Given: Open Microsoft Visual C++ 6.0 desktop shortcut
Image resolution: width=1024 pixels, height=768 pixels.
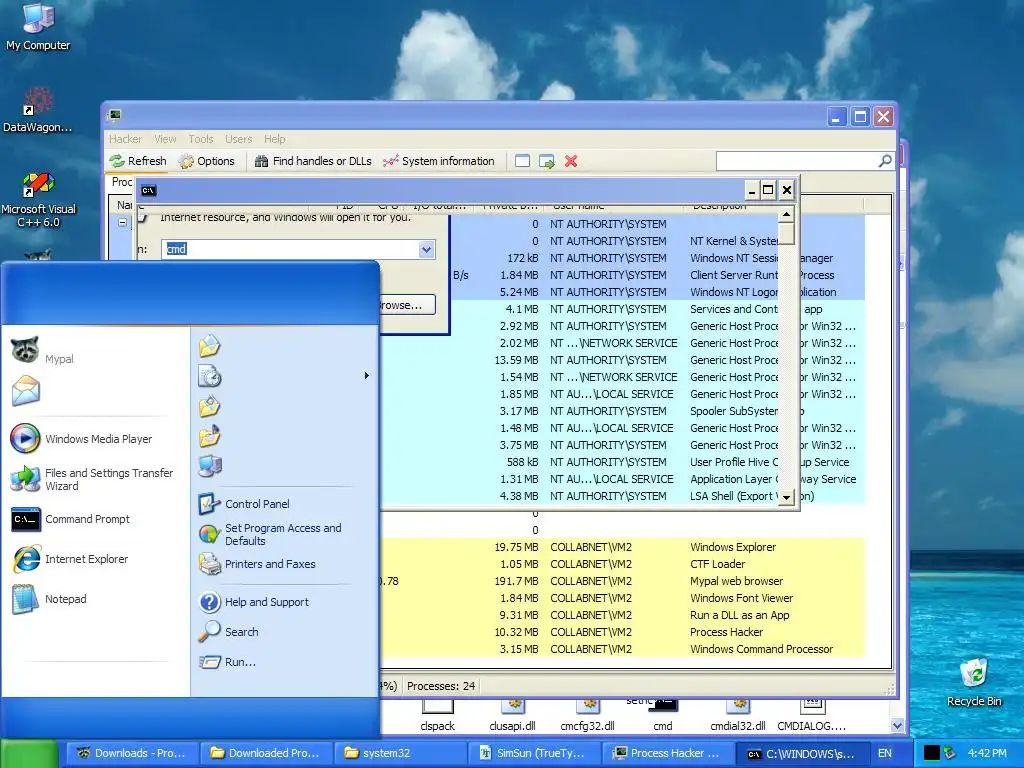Looking at the screenshot, I should tap(39, 200).
